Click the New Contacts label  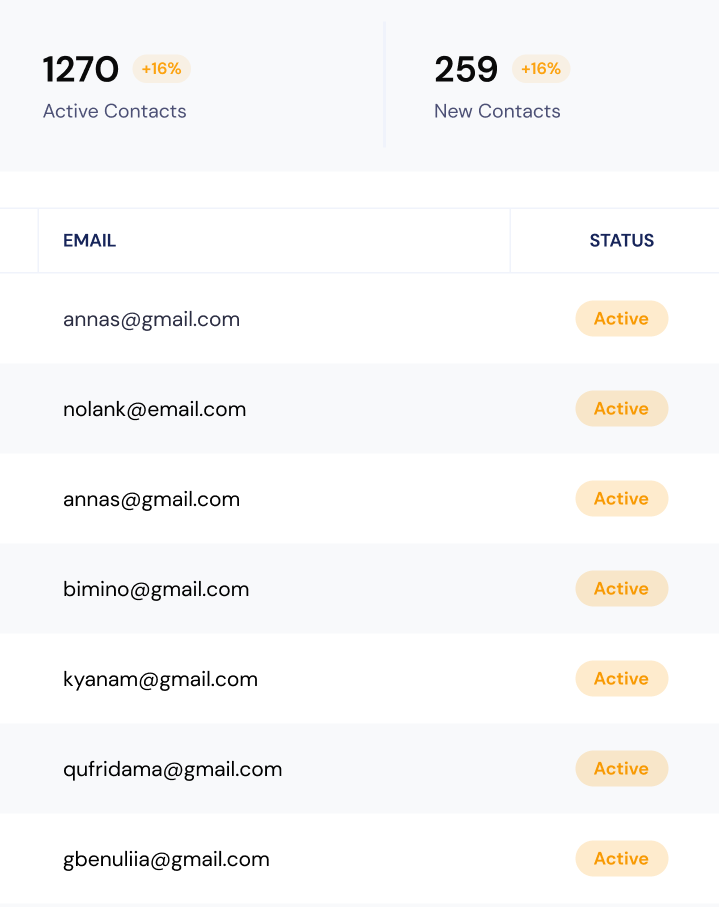(x=497, y=111)
